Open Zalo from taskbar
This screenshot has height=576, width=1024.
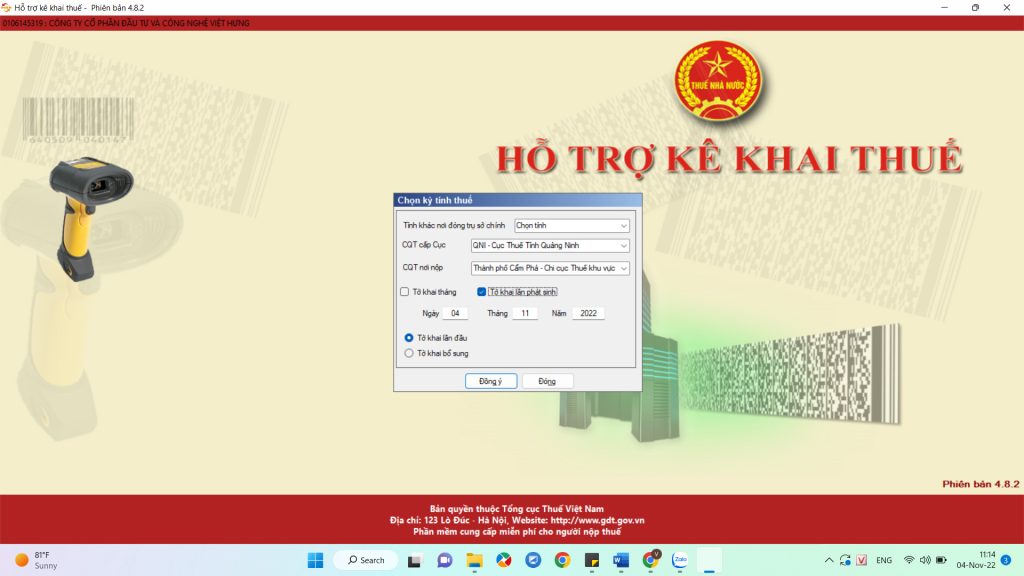coord(680,560)
